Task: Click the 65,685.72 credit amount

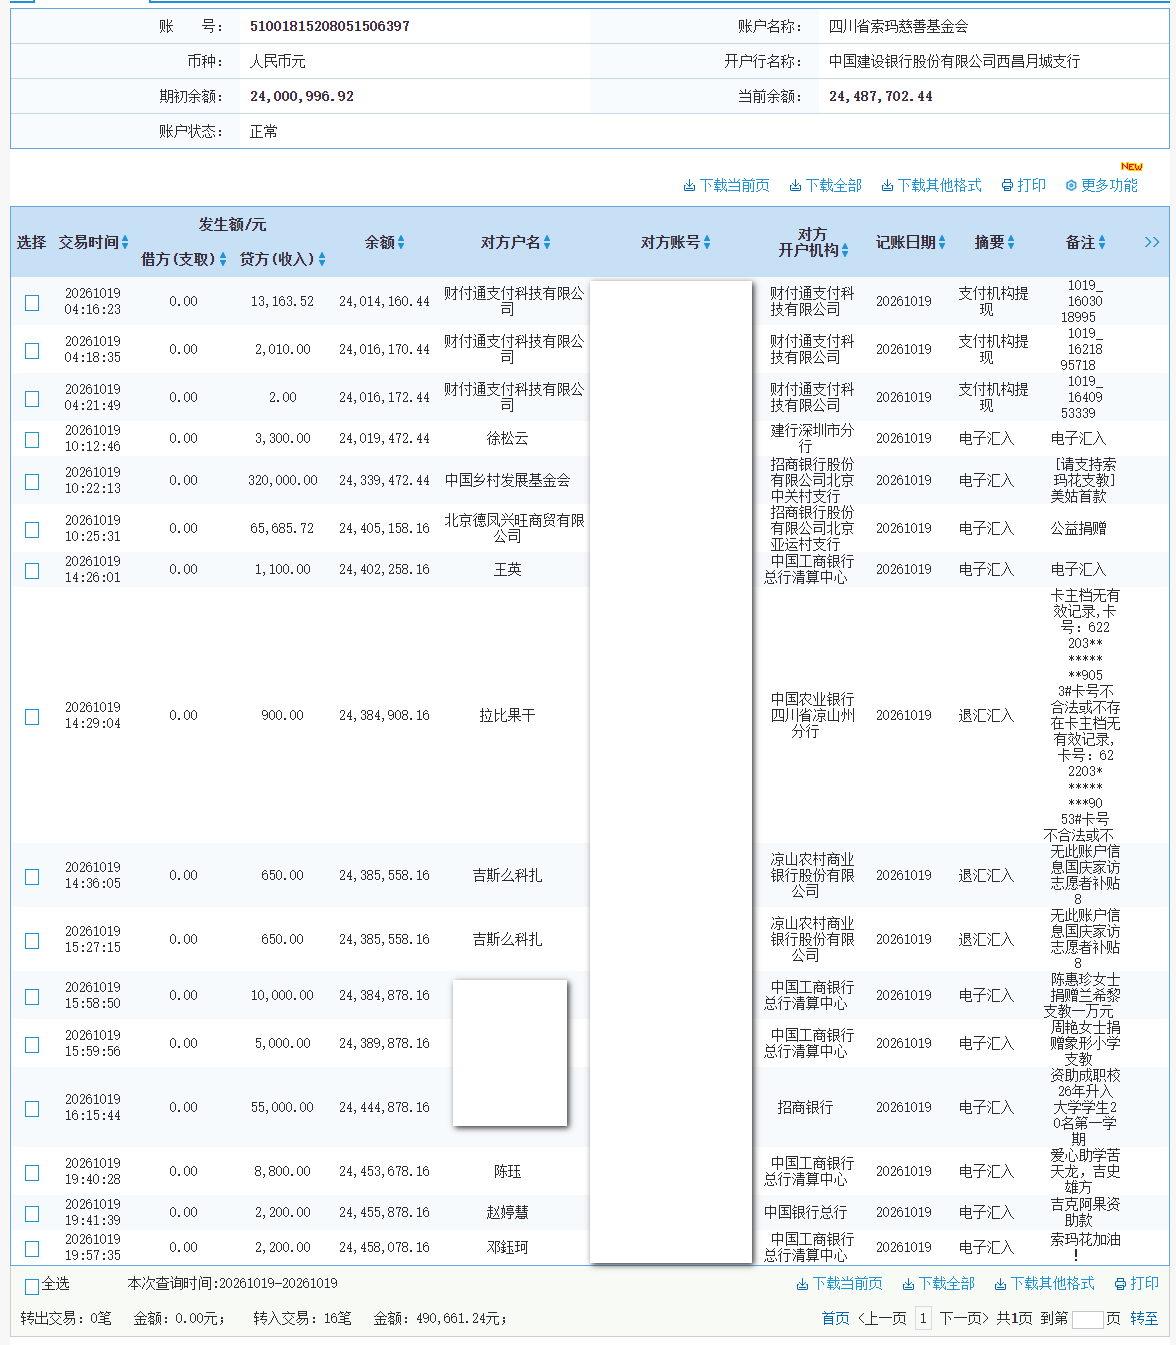Action: [x=282, y=528]
